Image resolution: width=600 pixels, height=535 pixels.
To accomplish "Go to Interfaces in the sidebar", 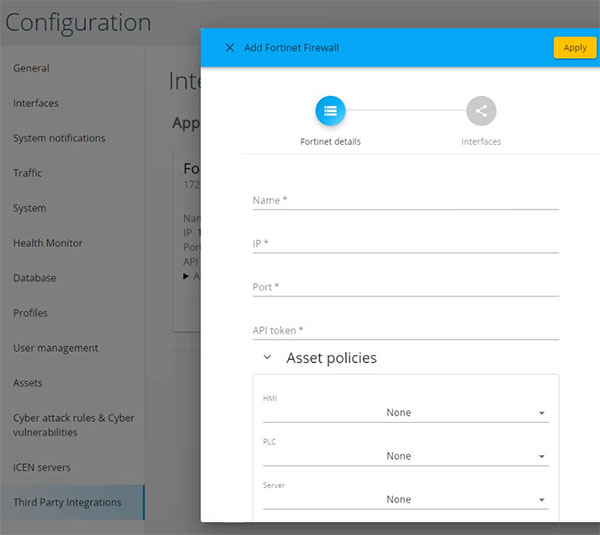I will coord(36,103).
